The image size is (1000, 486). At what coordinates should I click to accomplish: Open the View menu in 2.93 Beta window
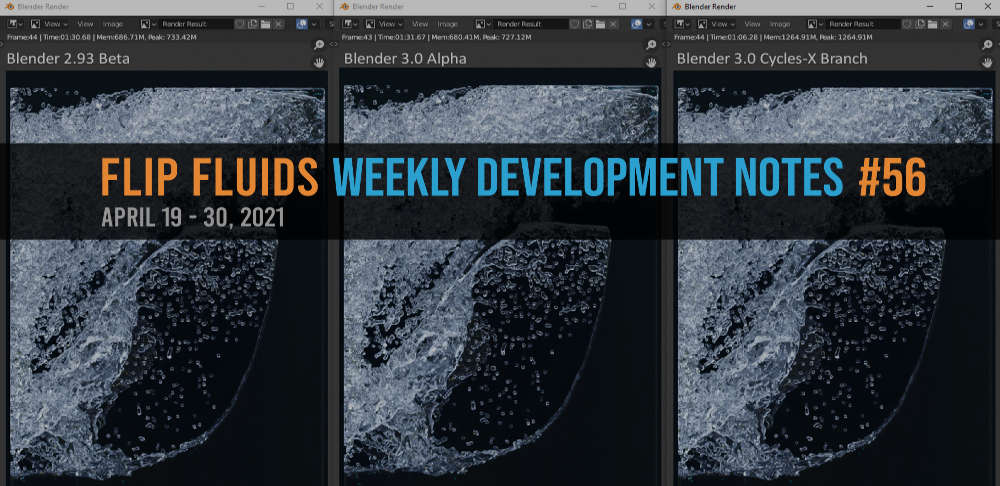(85, 24)
